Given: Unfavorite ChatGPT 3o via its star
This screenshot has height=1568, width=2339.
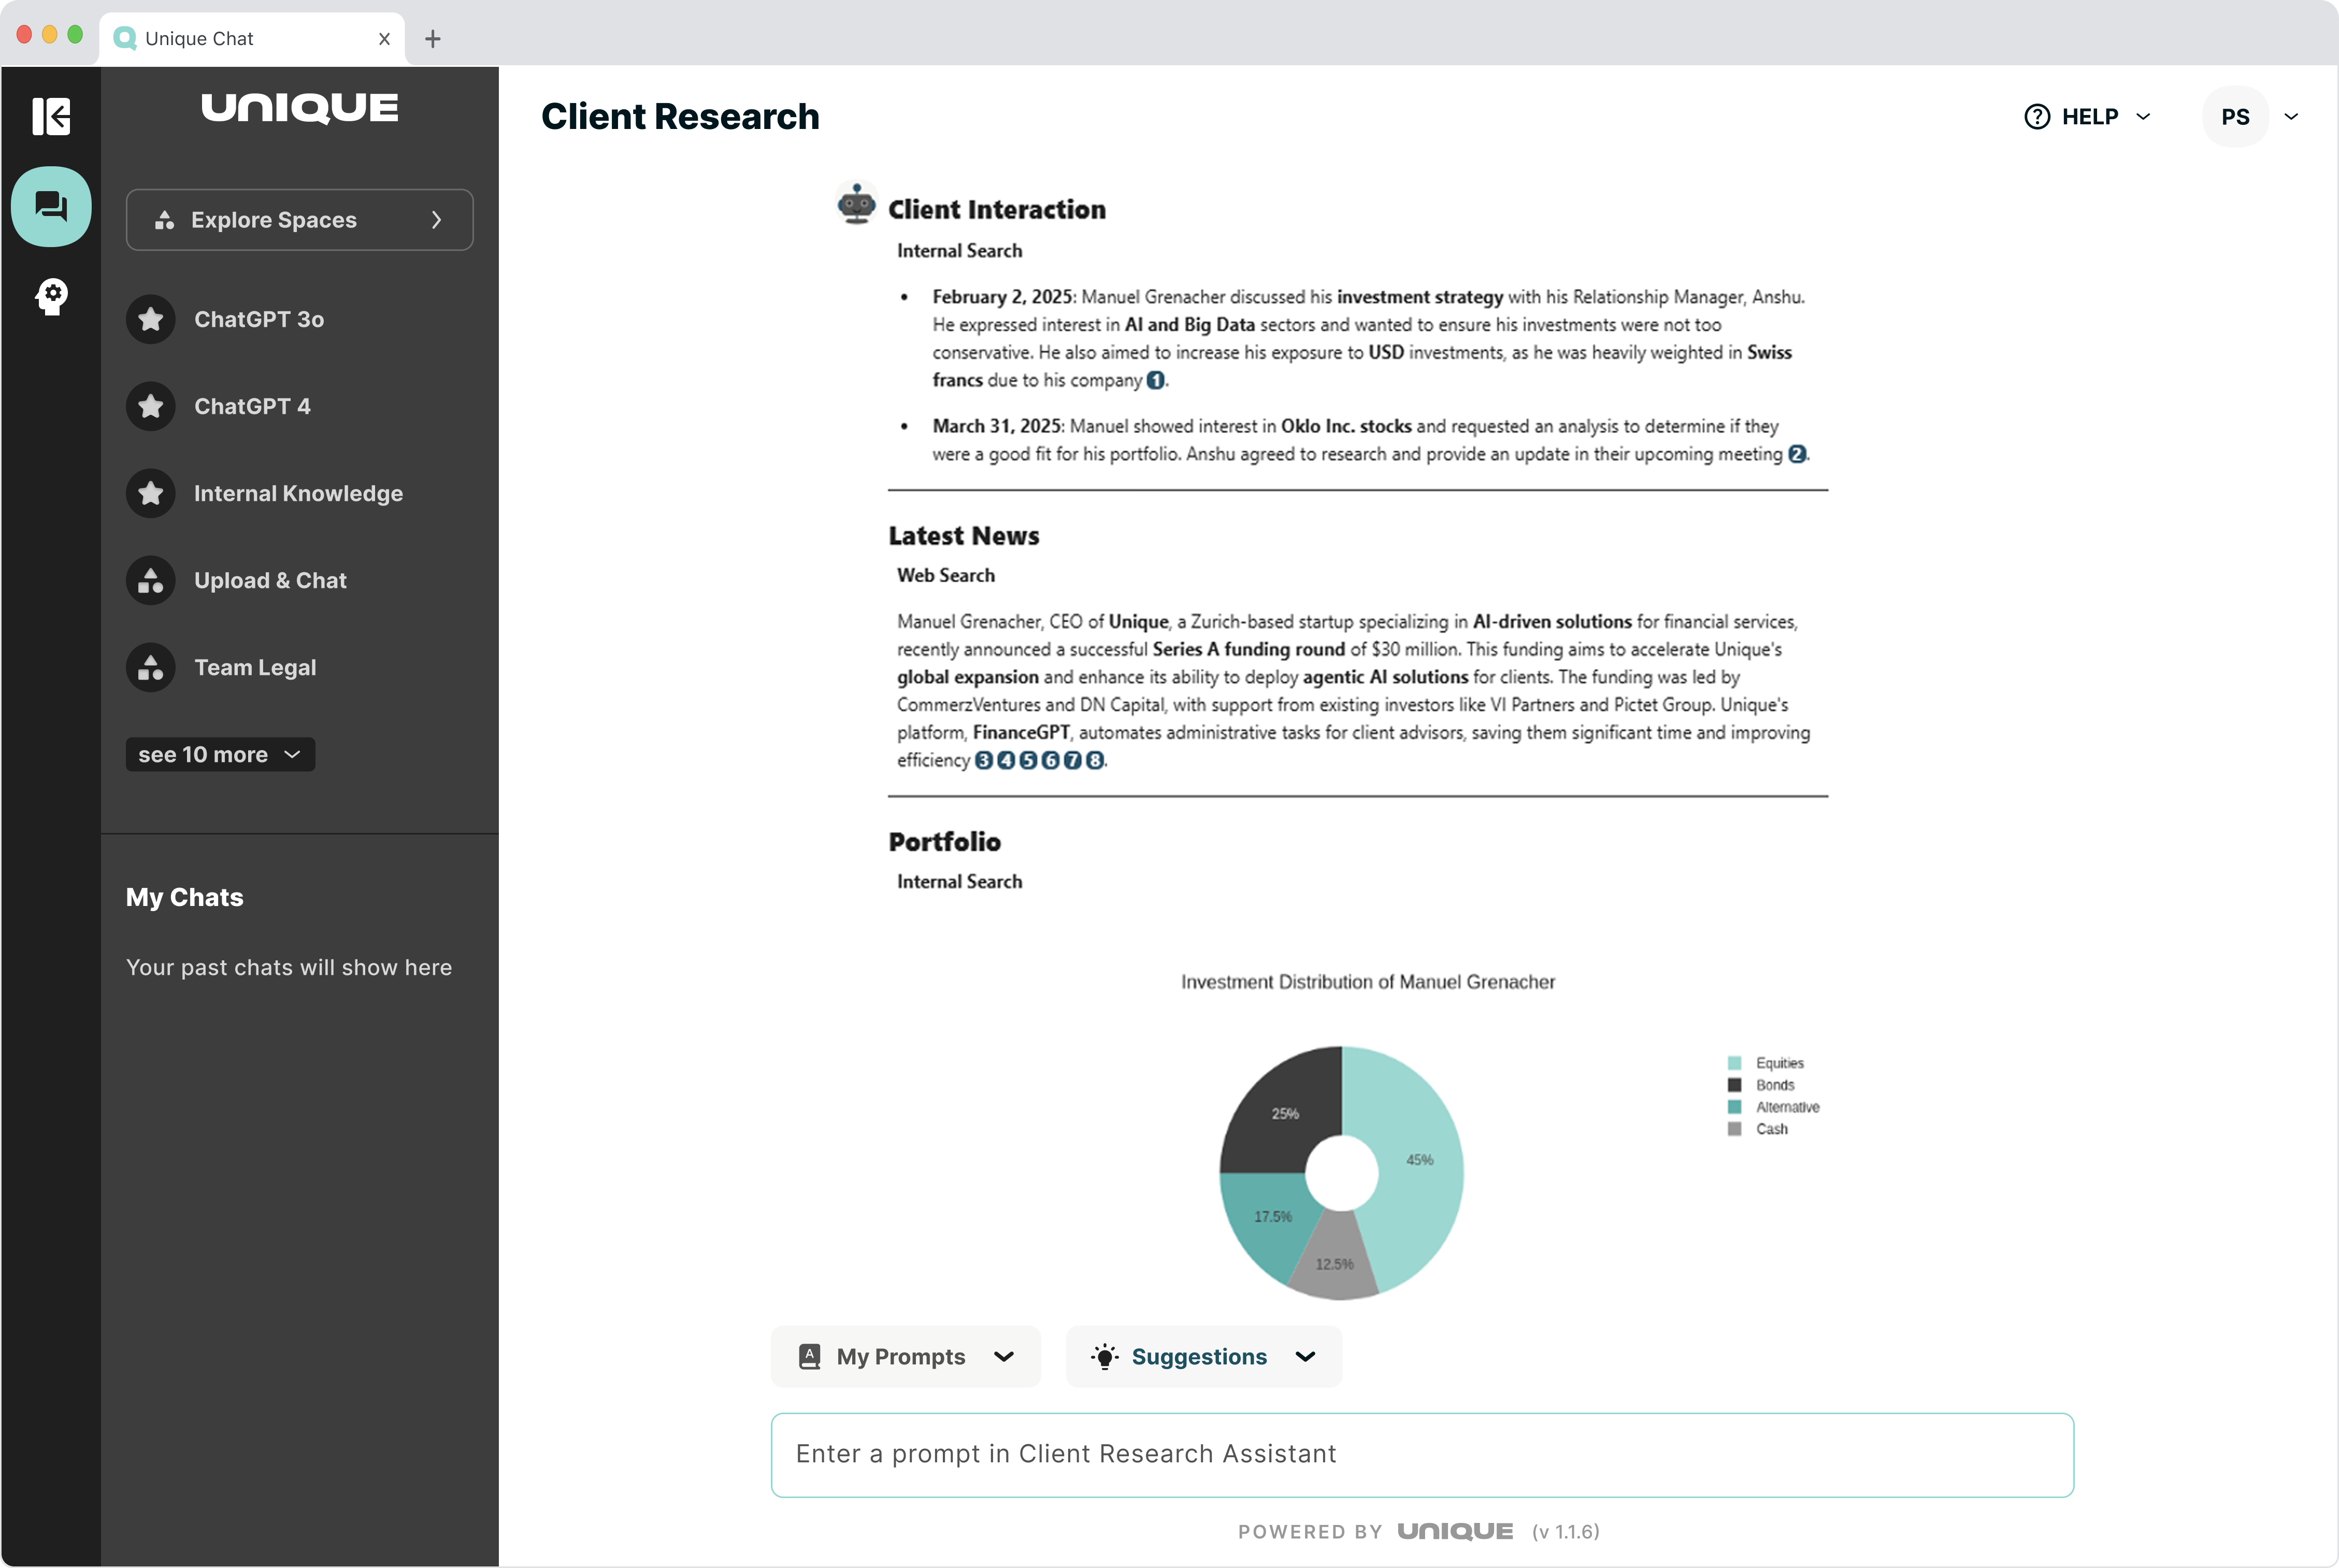Looking at the screenshot, I should (x=151, y=319).
